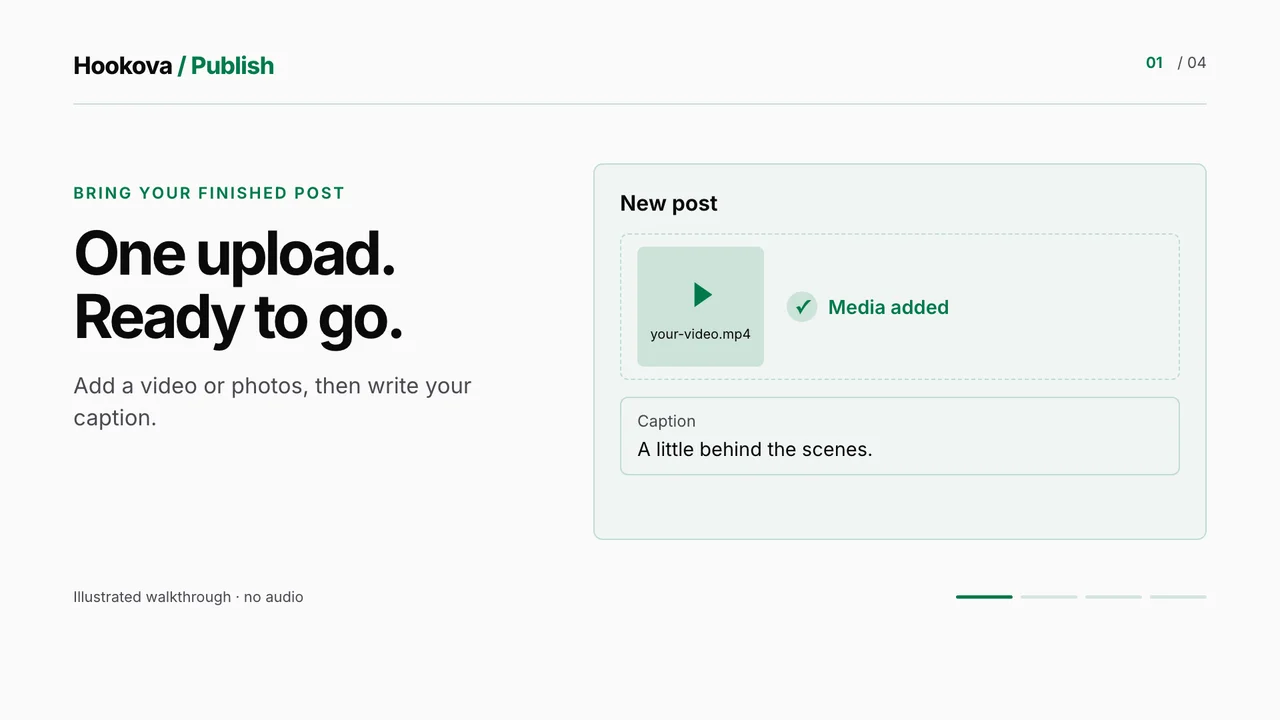Click the "BRING YOUR FINISHED POST" label
This screenshot has width=1280, height=720.
[209, 193]
